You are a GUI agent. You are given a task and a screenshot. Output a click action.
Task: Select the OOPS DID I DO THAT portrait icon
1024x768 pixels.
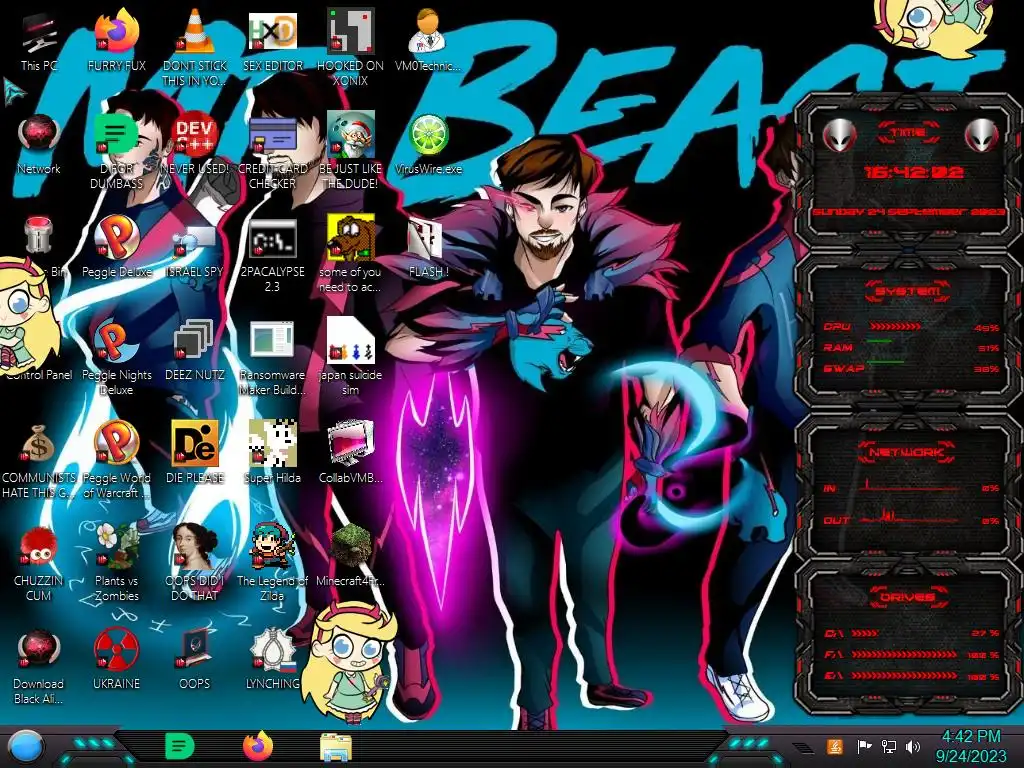(x=195, y=563)
